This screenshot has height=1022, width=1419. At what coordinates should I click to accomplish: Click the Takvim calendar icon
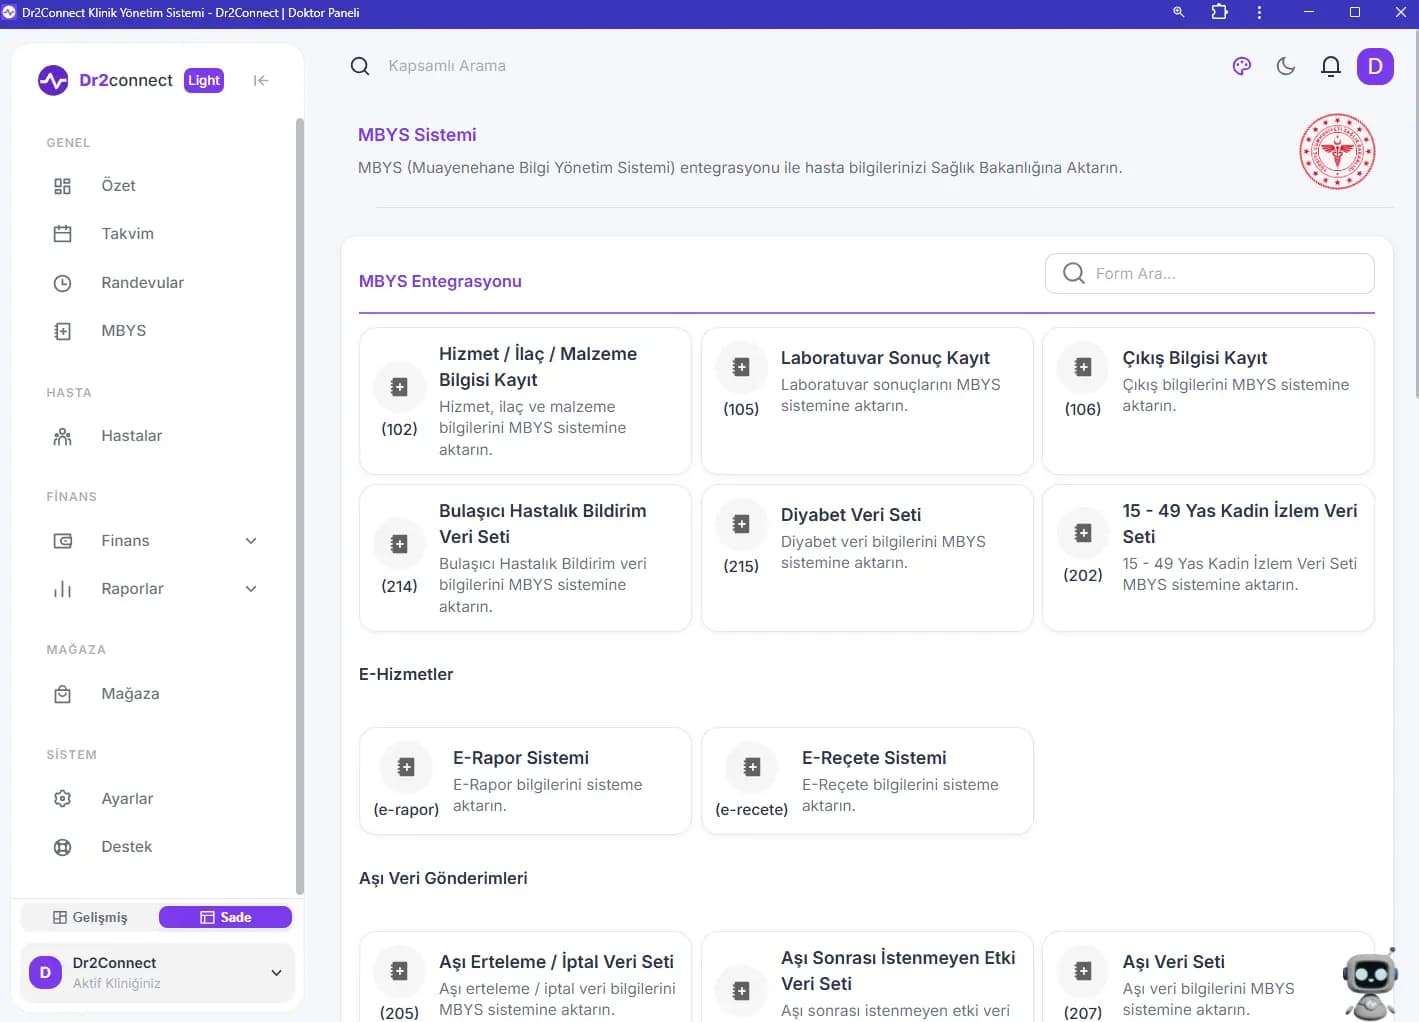tap(62, 234)
